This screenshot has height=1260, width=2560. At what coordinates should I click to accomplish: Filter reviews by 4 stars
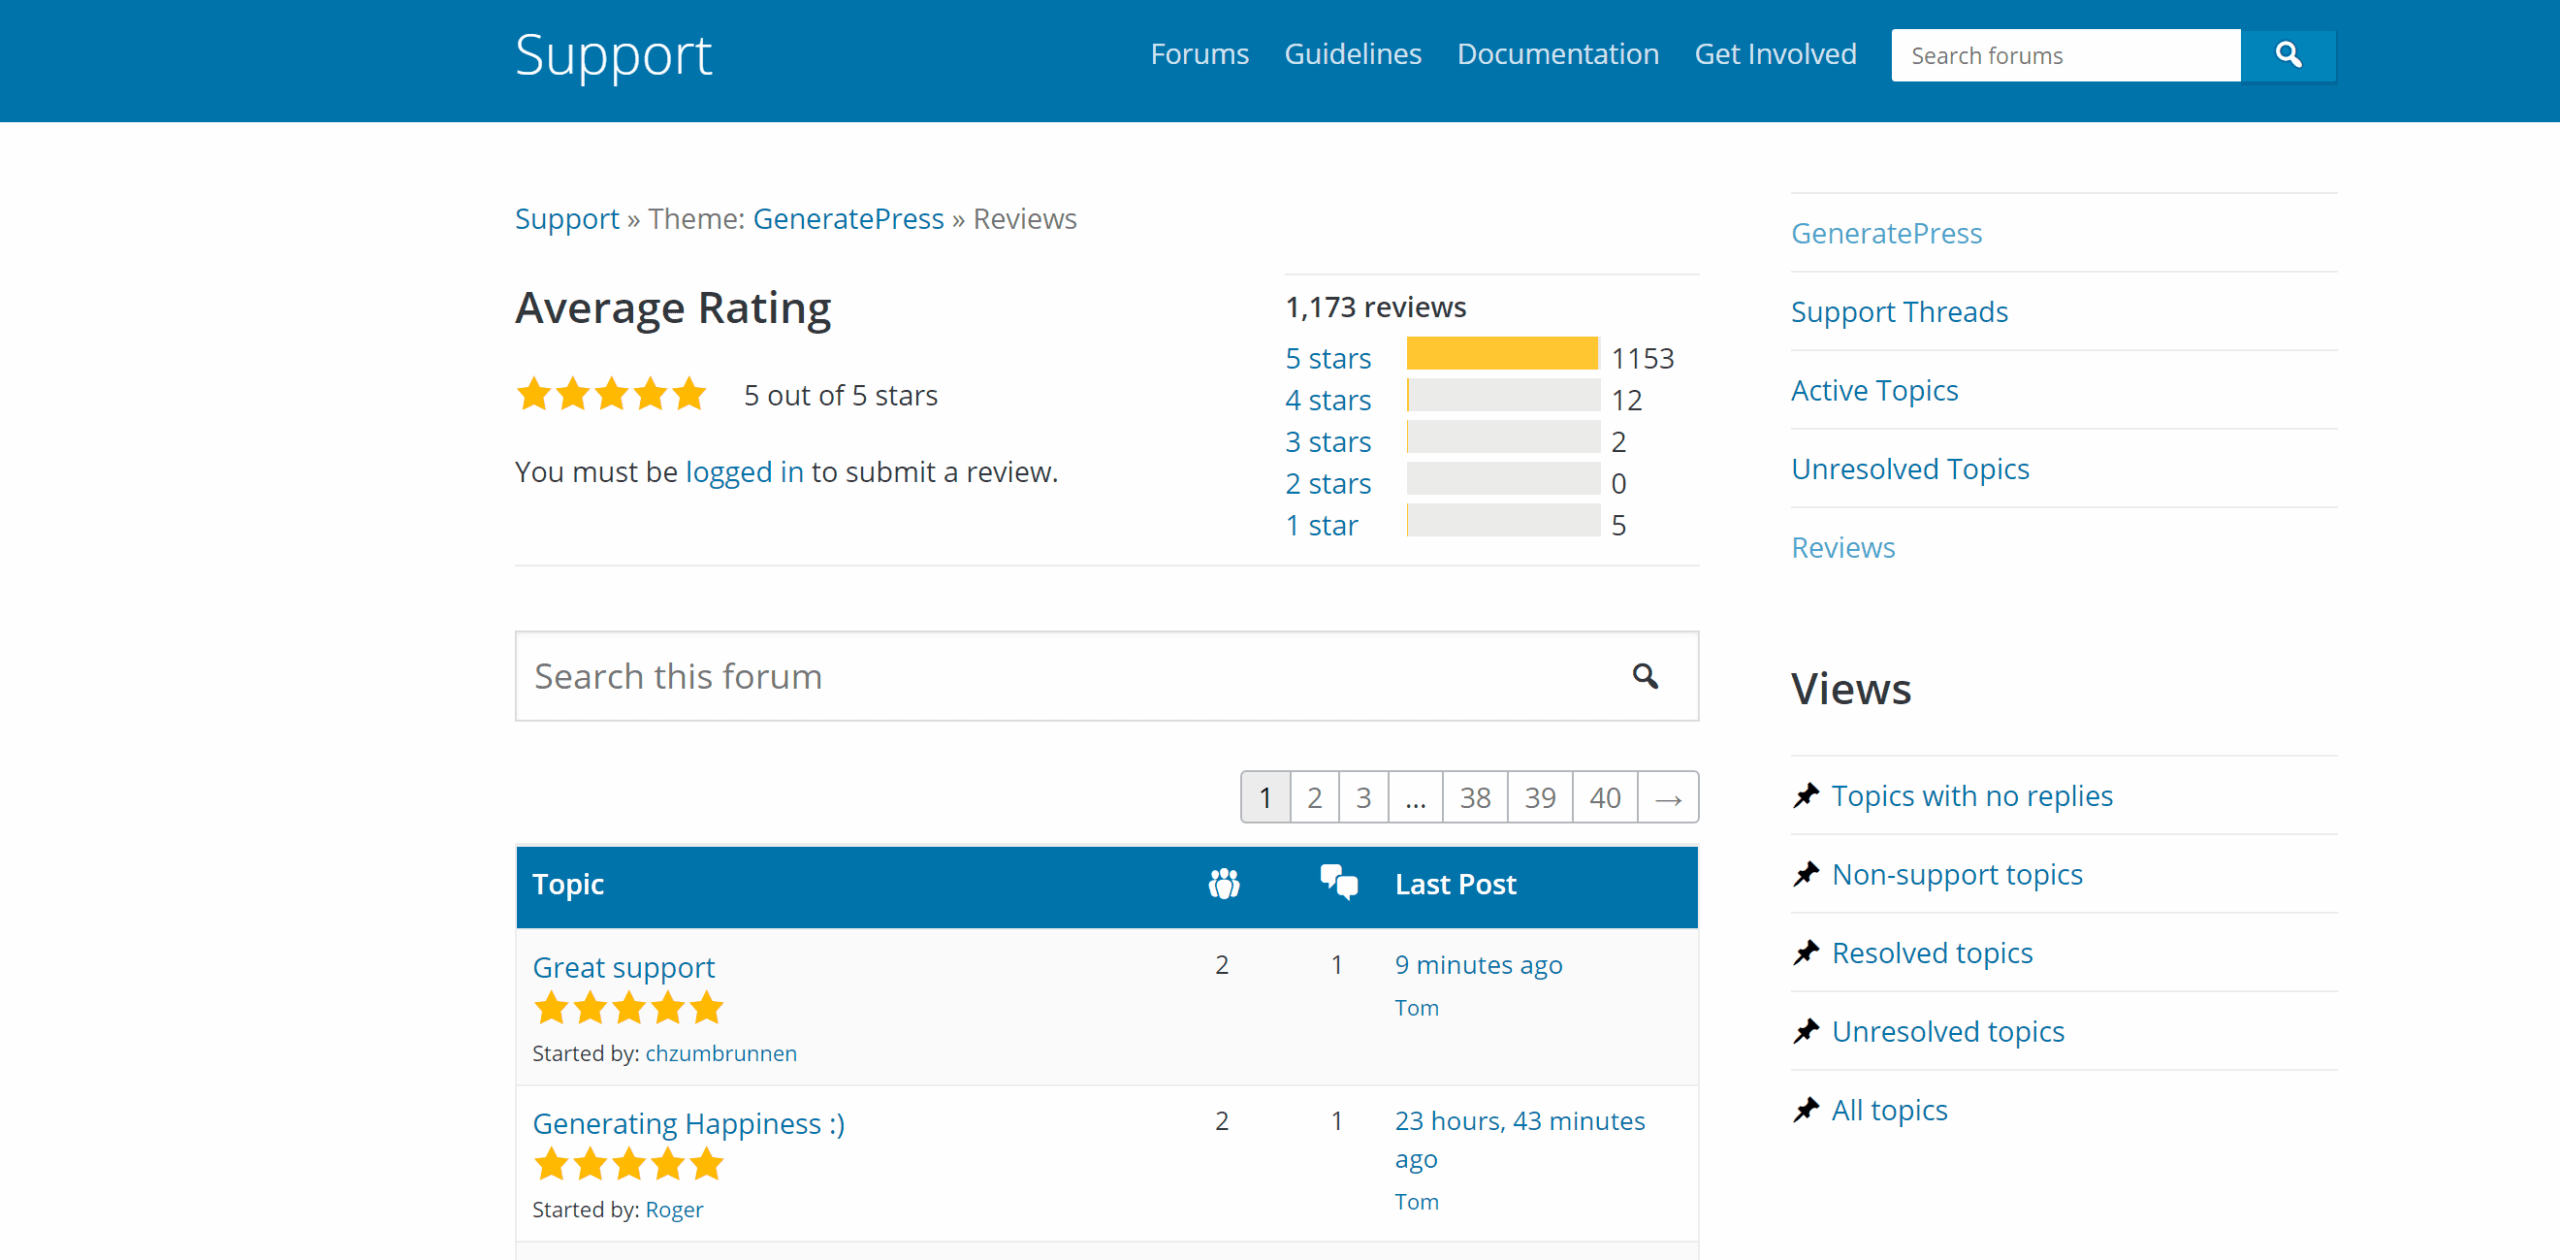1328,400
